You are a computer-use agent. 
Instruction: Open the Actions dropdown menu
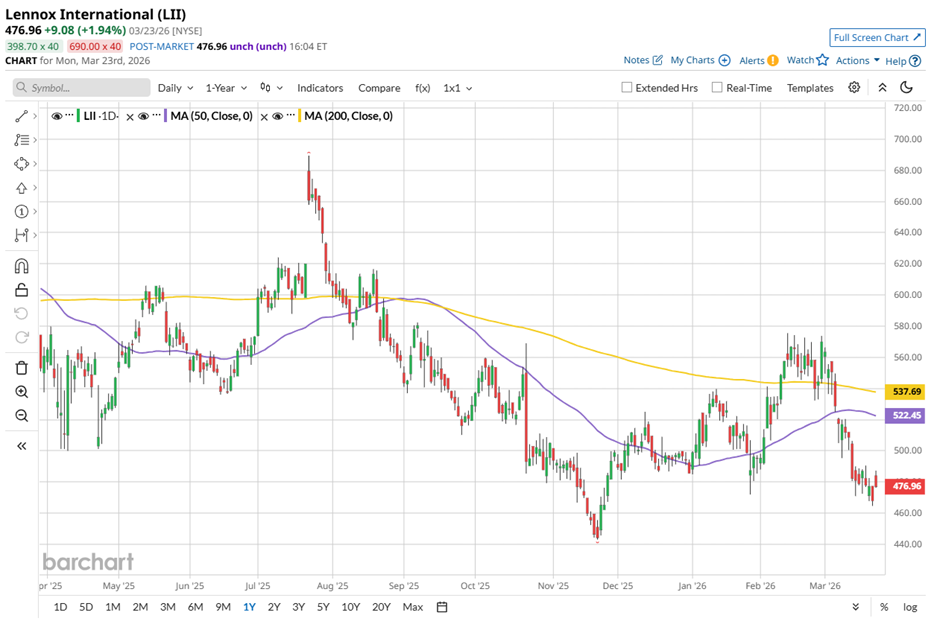tap(858, 60)
